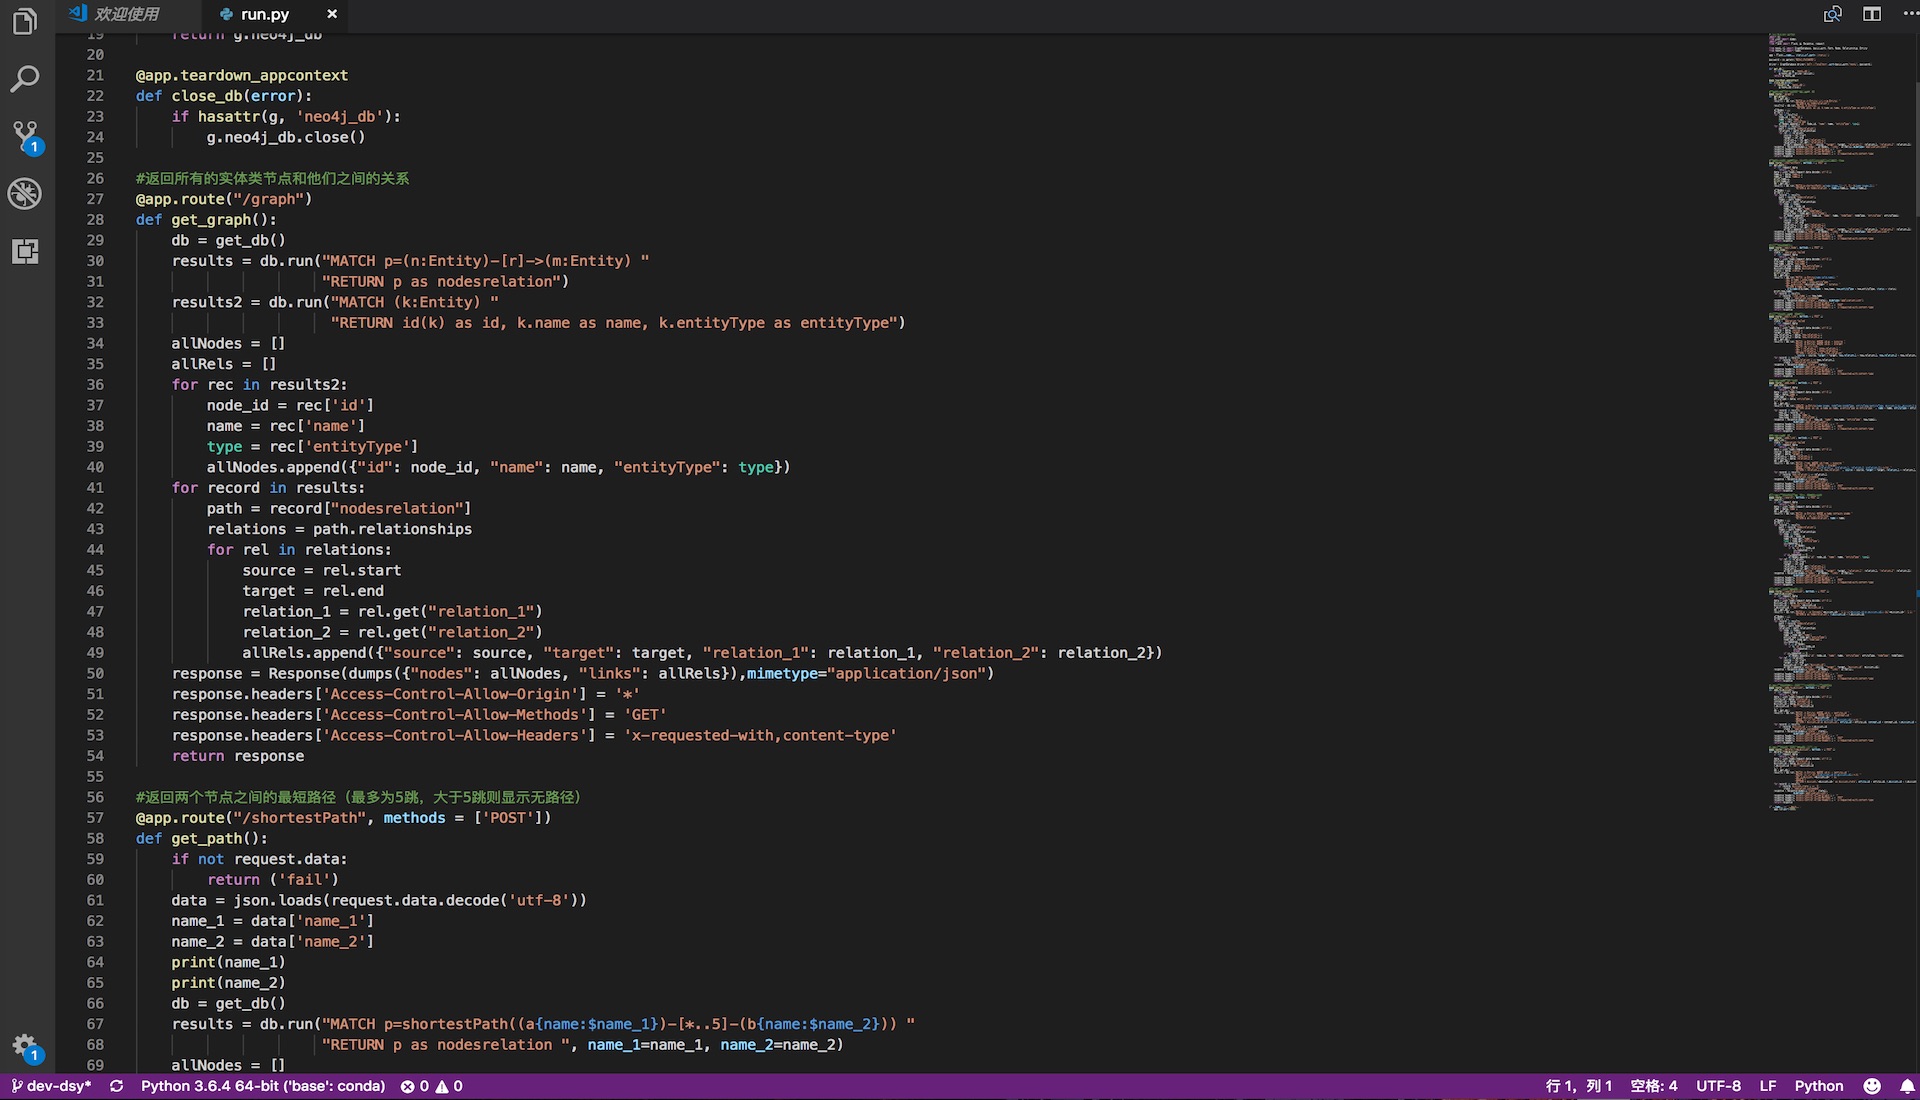Image resolution: width=1920 pixels, height=1100 pixels.
Task: Click the '@app.teardown_appcontext' decorator
Action: point(242,75)
